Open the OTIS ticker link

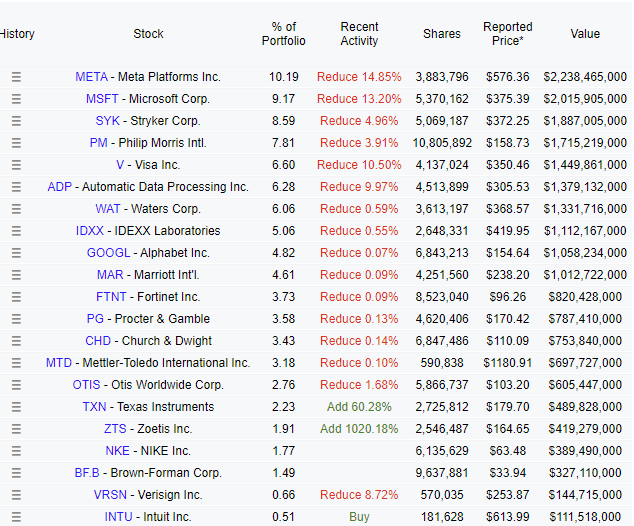(86, 385)
